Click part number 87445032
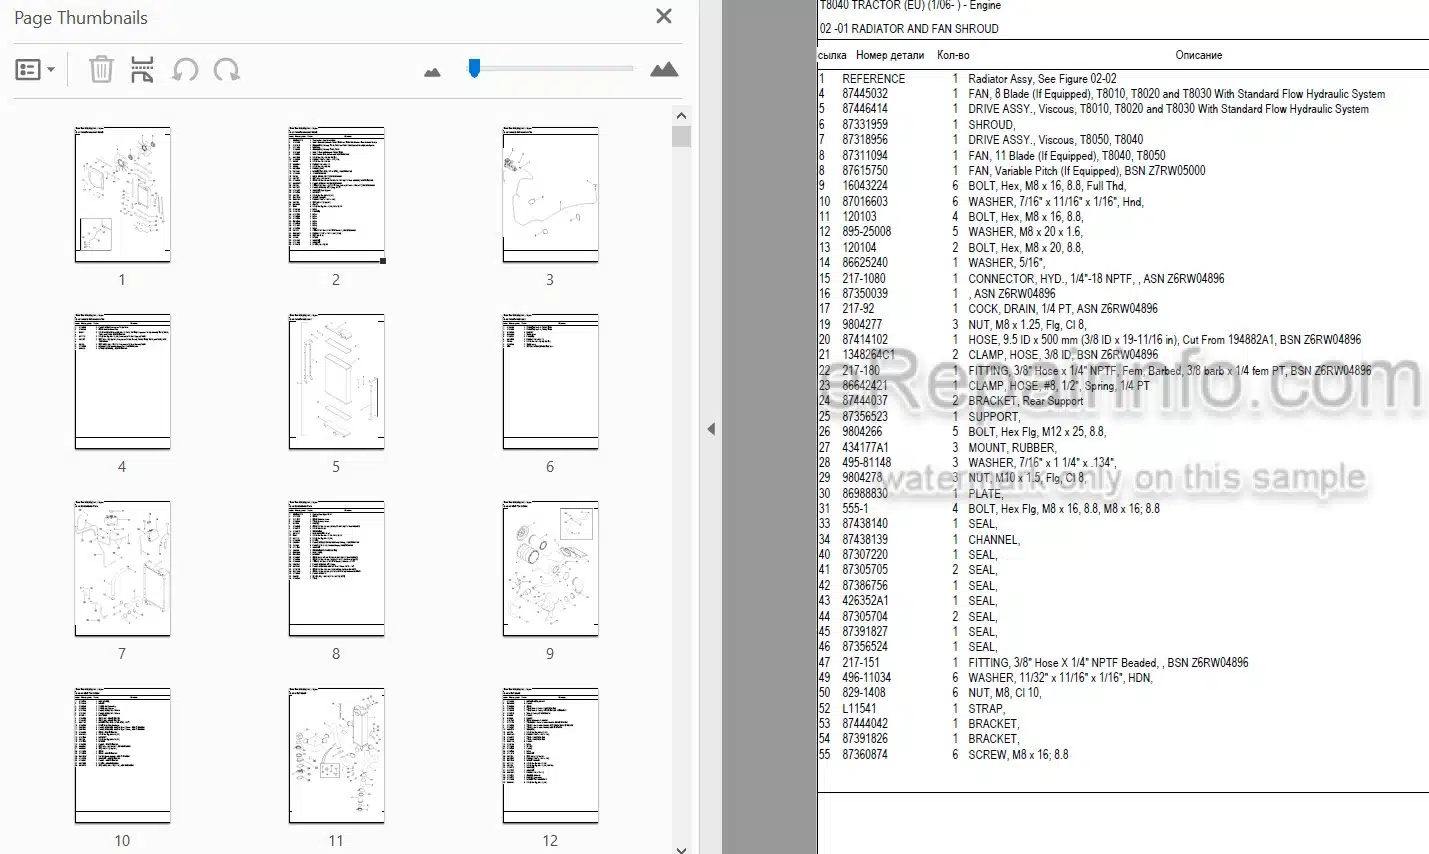This screenshot has height=854, width=1429. point(865,94)
